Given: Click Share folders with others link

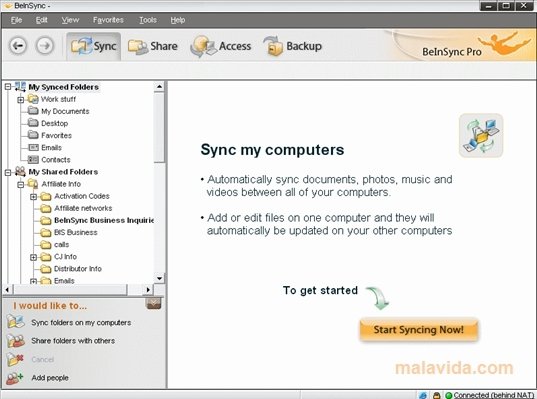Looking at the screenshot, I should coord(73,341).
